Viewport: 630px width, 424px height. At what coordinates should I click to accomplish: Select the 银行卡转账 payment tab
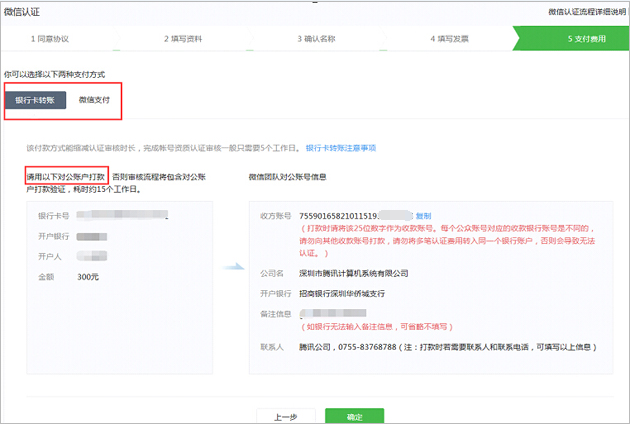tap(35, 100)
